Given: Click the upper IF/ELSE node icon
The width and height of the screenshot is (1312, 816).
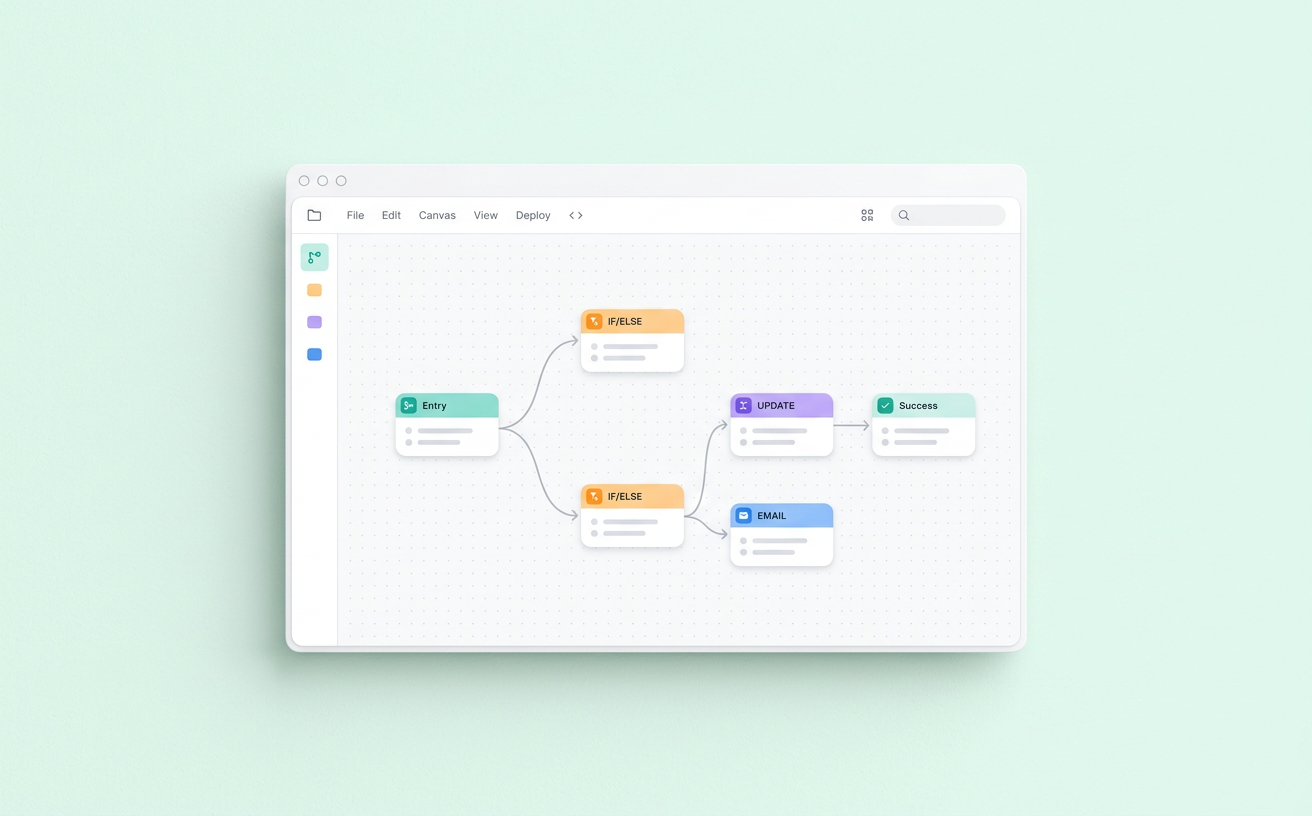Looking at the screenshot, I should (594, 321).
